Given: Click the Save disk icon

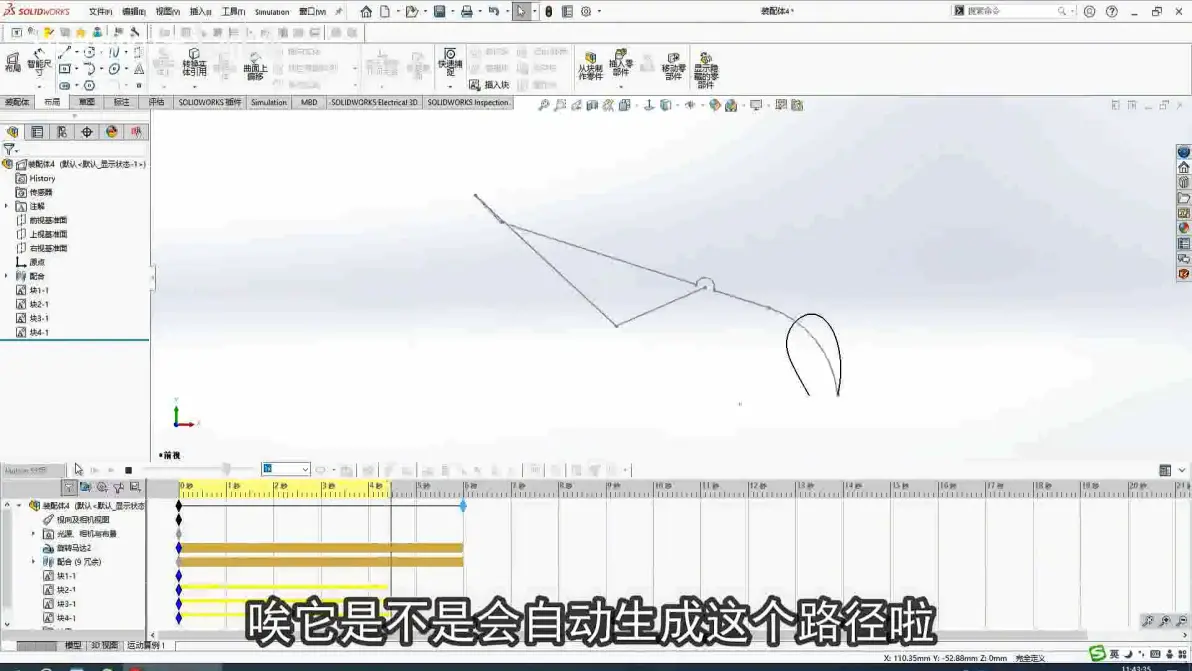Looking at the screenshot, I should [439, 11].
